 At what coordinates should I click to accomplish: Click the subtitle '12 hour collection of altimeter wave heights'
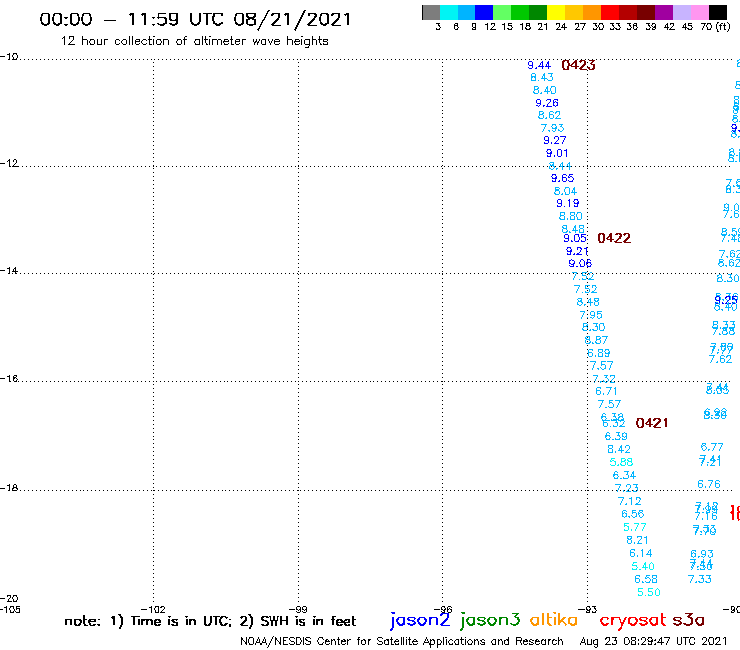(194, 41)
